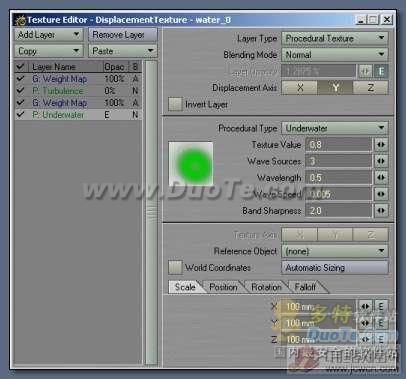
Task: Click the Wavelength arrow stepper
Action: tap(381, 178)
